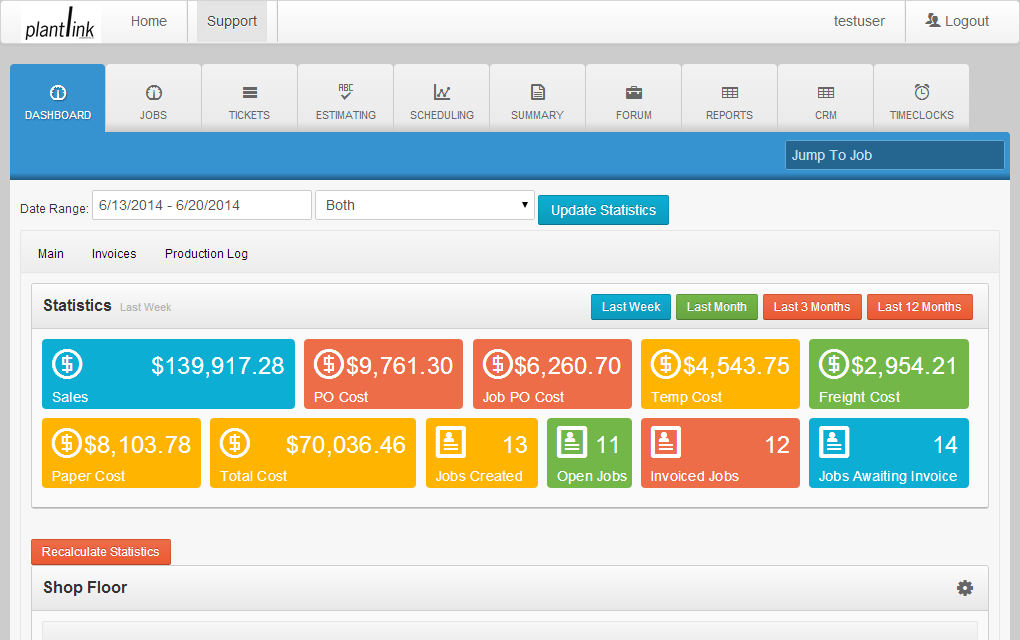Open the Scheduling chart icon tab
Viewport: 1020px width, 640px height.
point(442,92)
